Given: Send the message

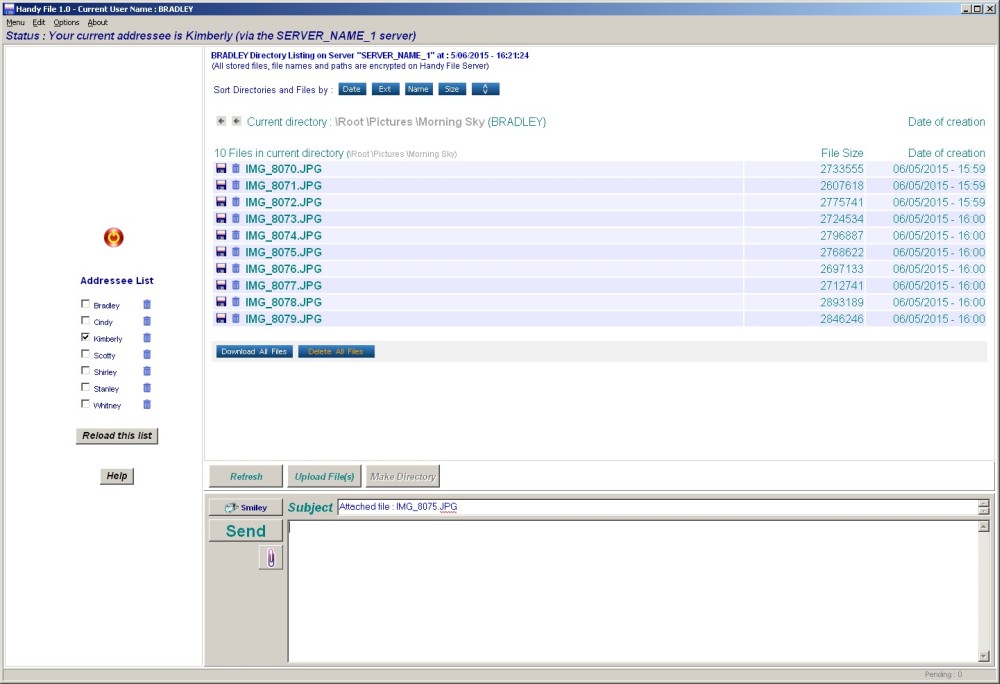Looking at the screenshot, I should (x=246, y=531).
